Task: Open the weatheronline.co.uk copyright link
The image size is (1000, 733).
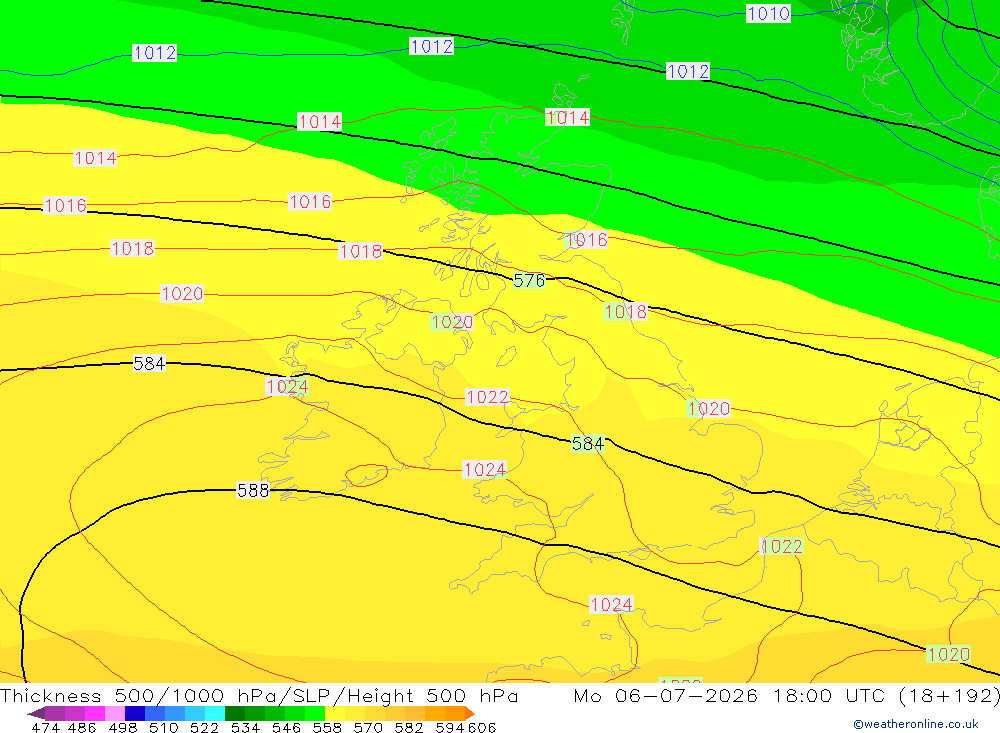Action: pos(916,724)
